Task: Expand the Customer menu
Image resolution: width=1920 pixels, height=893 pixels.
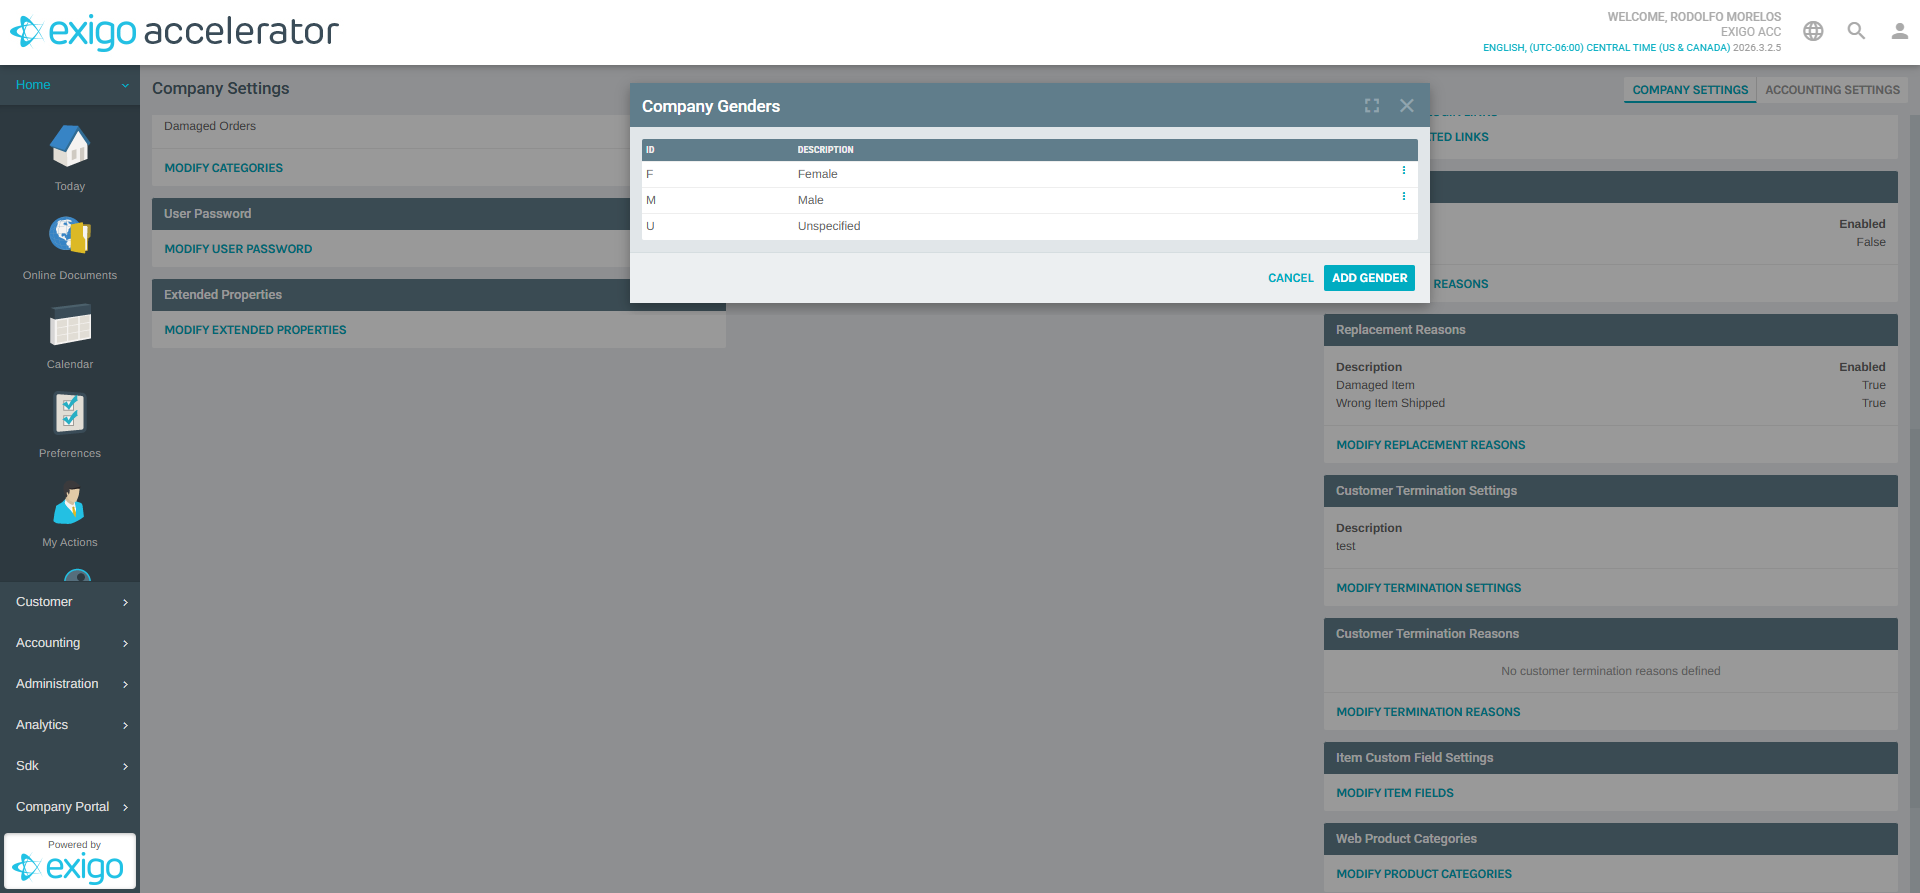Action: pos(70,602)
